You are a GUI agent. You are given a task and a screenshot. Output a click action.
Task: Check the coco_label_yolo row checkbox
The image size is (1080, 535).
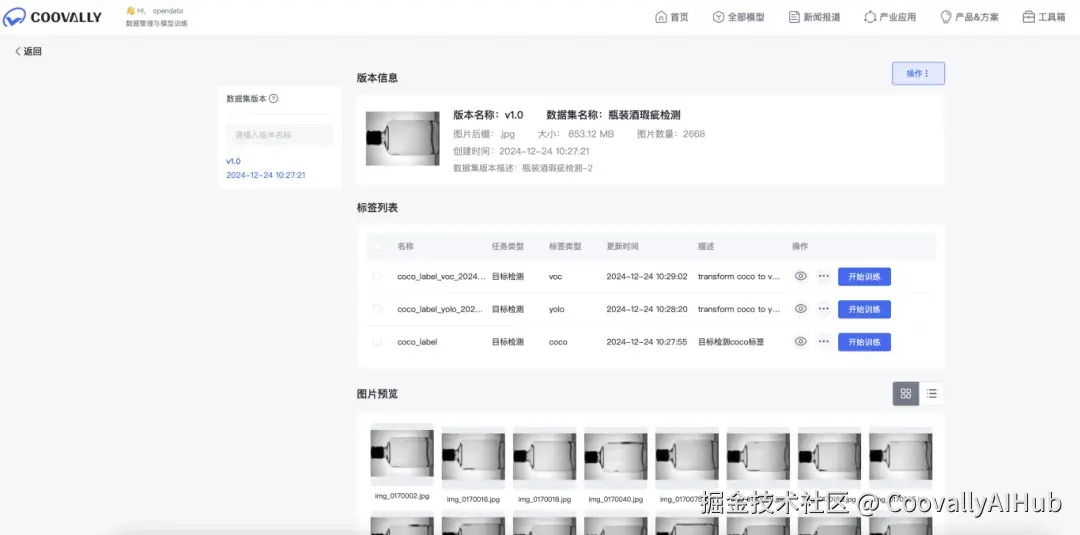(x=377, y=309)
